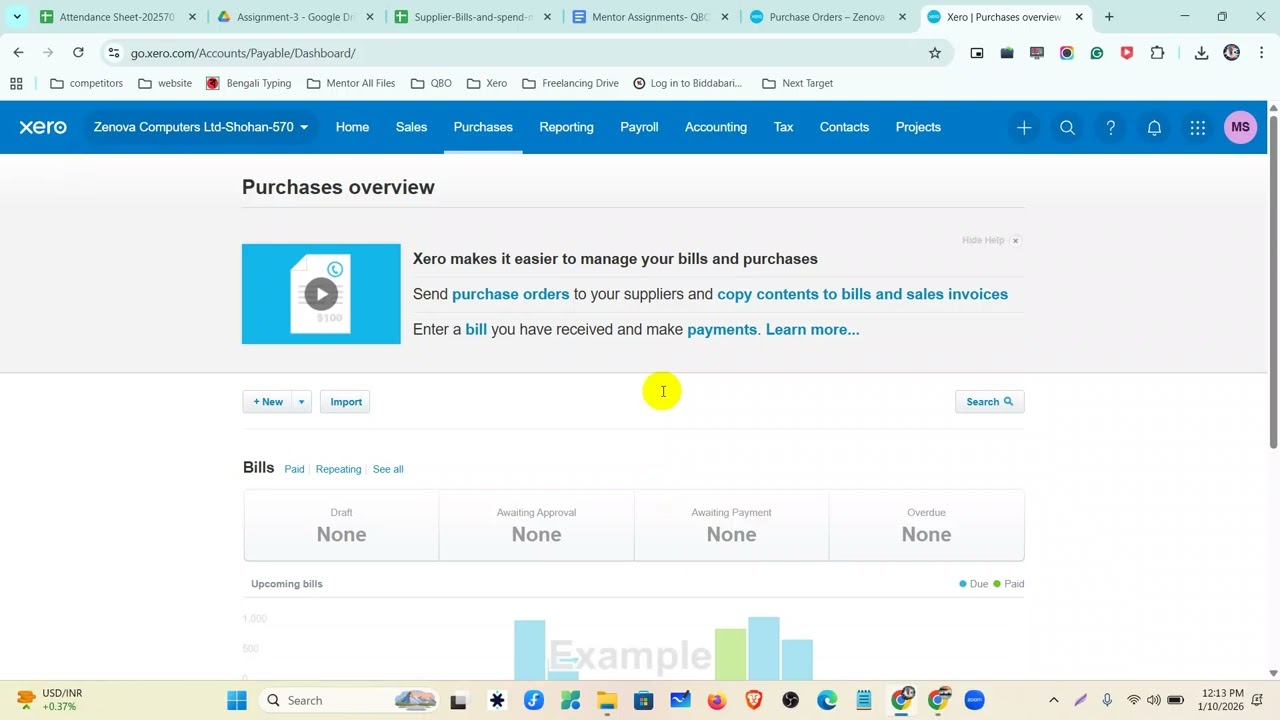Open Draft bills summary tile

pos(341,526)
